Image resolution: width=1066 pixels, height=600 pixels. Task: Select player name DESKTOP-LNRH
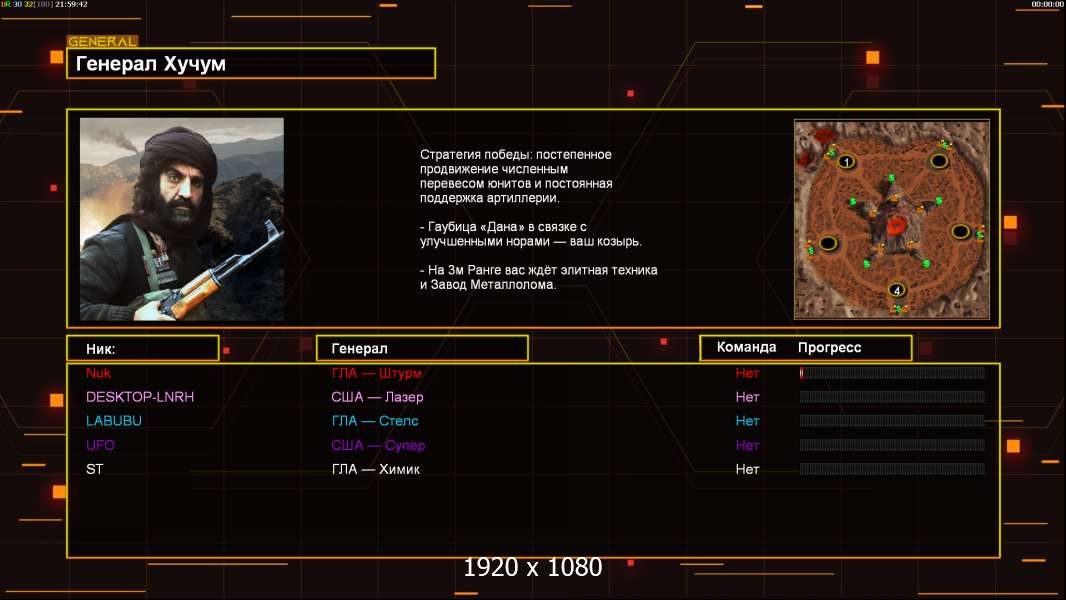(x=140, y=397)
